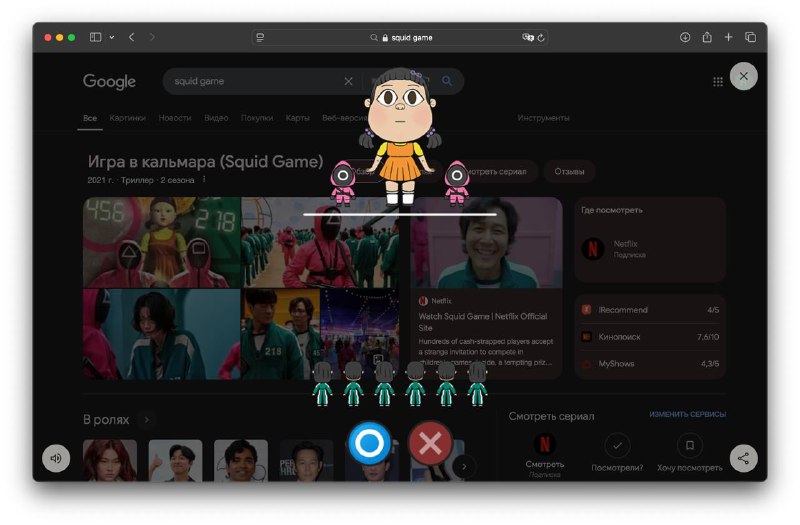
Task: Open a new tab
Action: coord(729,37)
